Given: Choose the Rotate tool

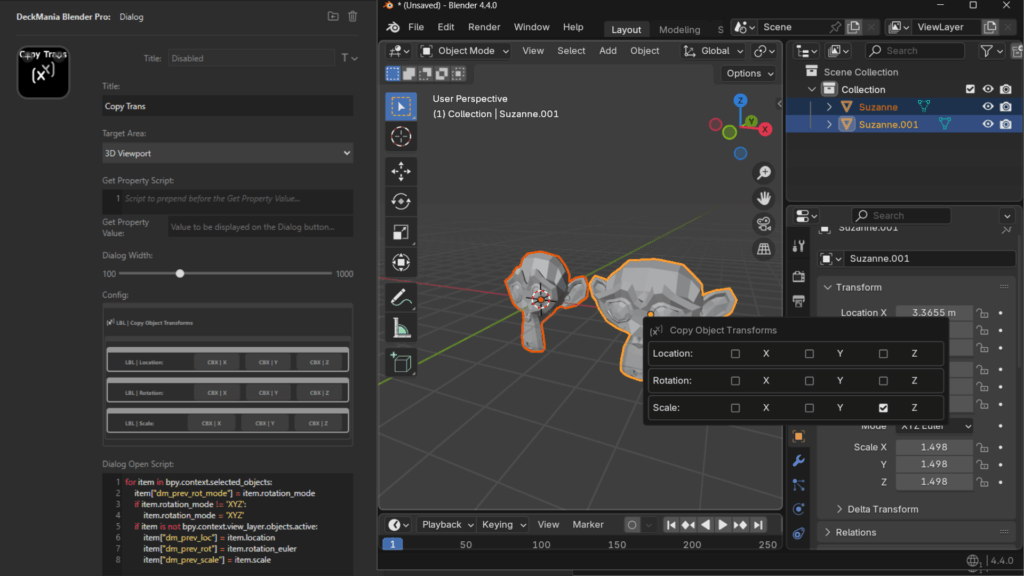Looking at the screenshot, I should (401, 202).
